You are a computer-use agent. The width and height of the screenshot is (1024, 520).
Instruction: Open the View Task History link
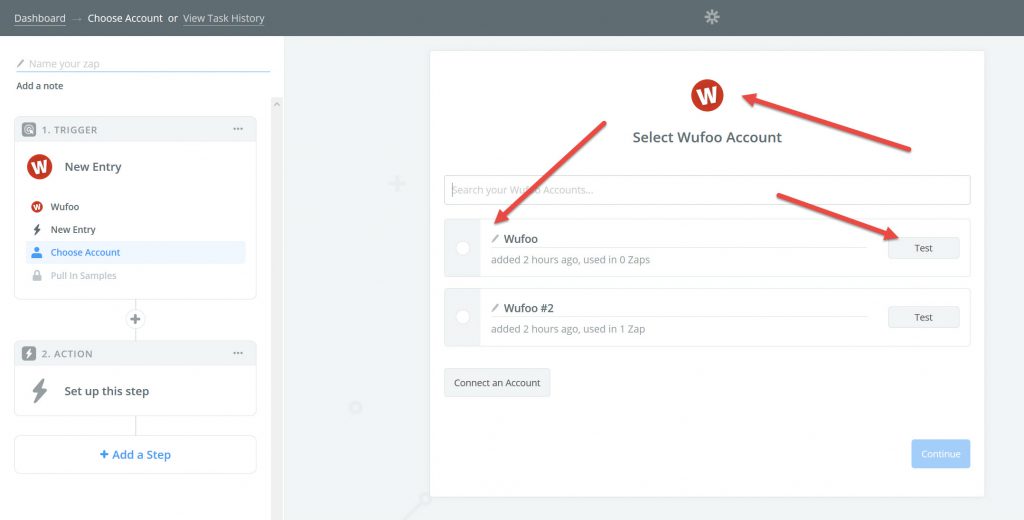(223, 18)
